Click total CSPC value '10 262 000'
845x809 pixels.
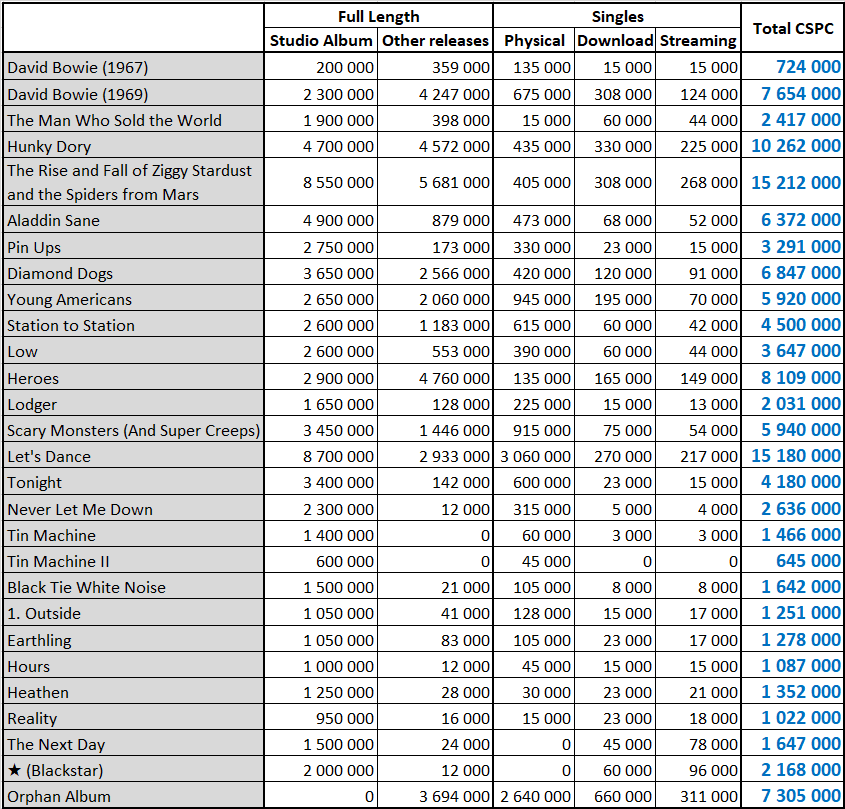795,146
